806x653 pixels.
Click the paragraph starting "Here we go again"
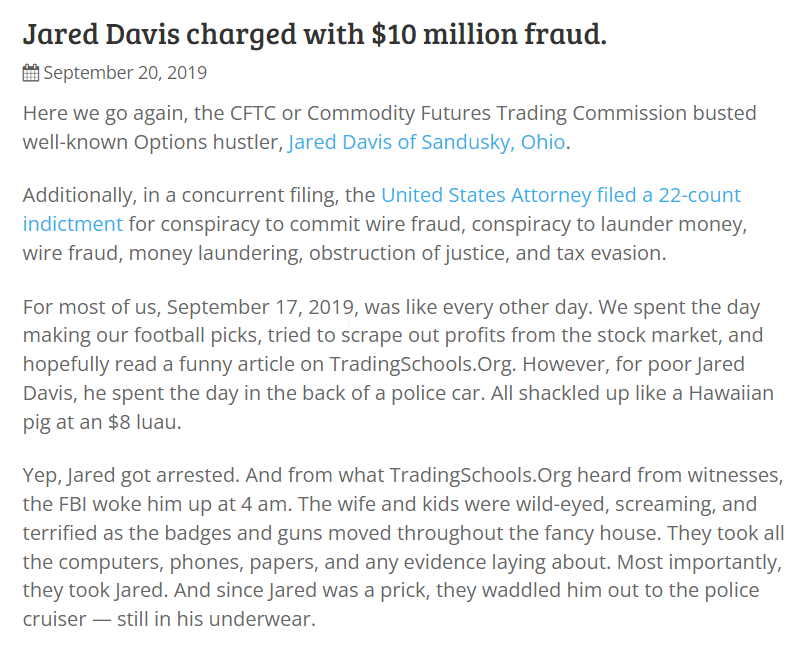[390, 128]
